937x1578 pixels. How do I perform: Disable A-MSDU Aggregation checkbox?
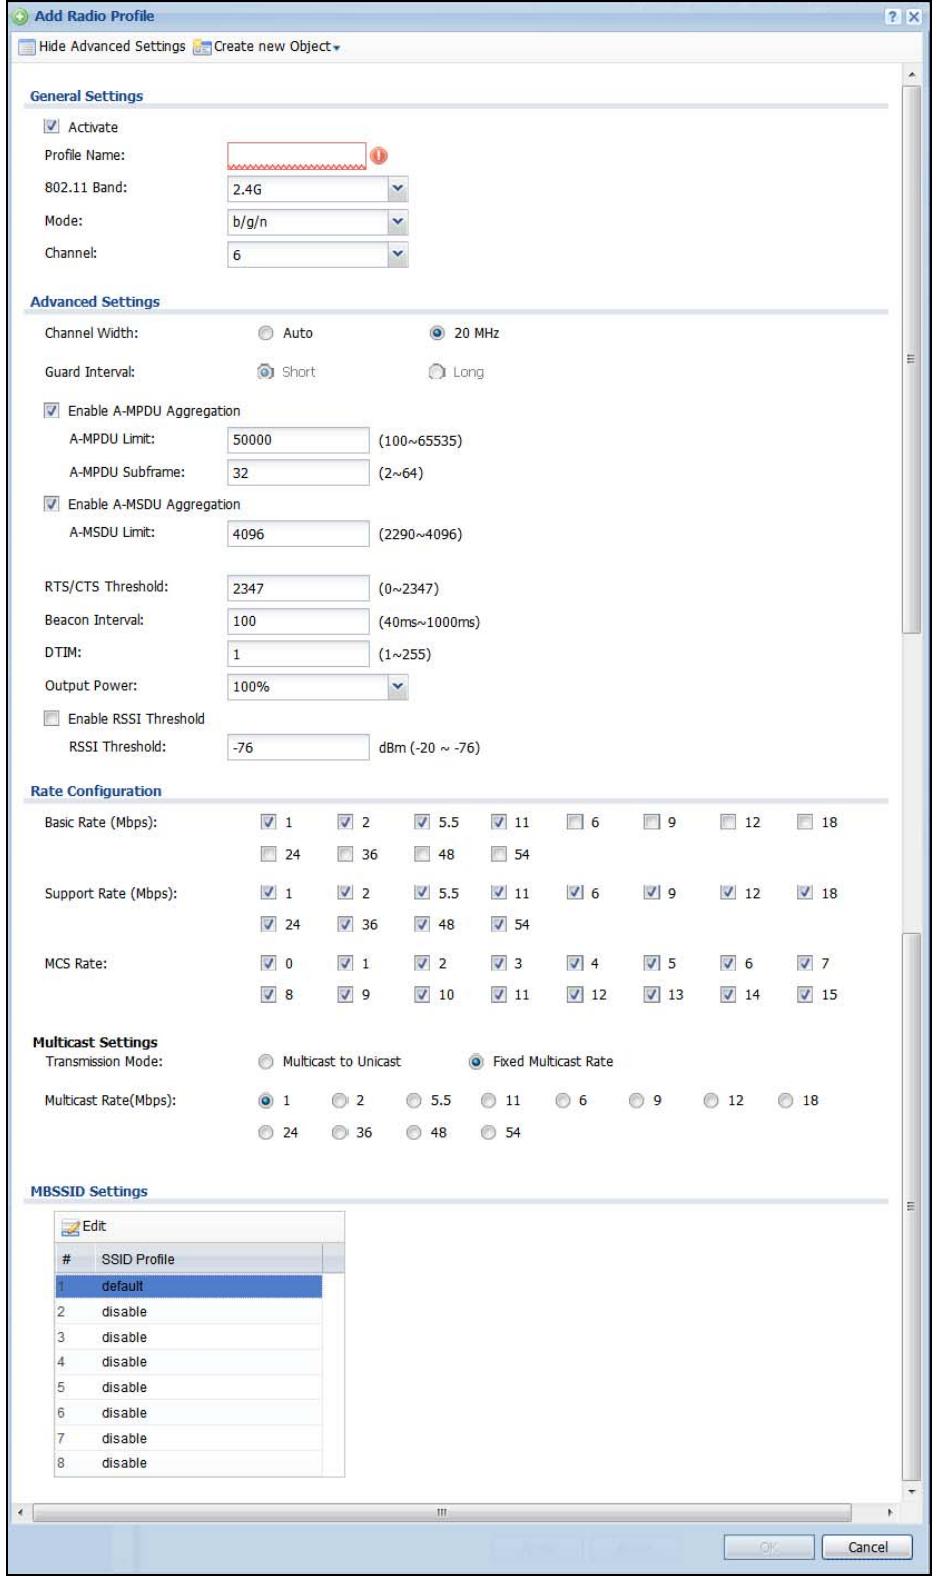52,504
